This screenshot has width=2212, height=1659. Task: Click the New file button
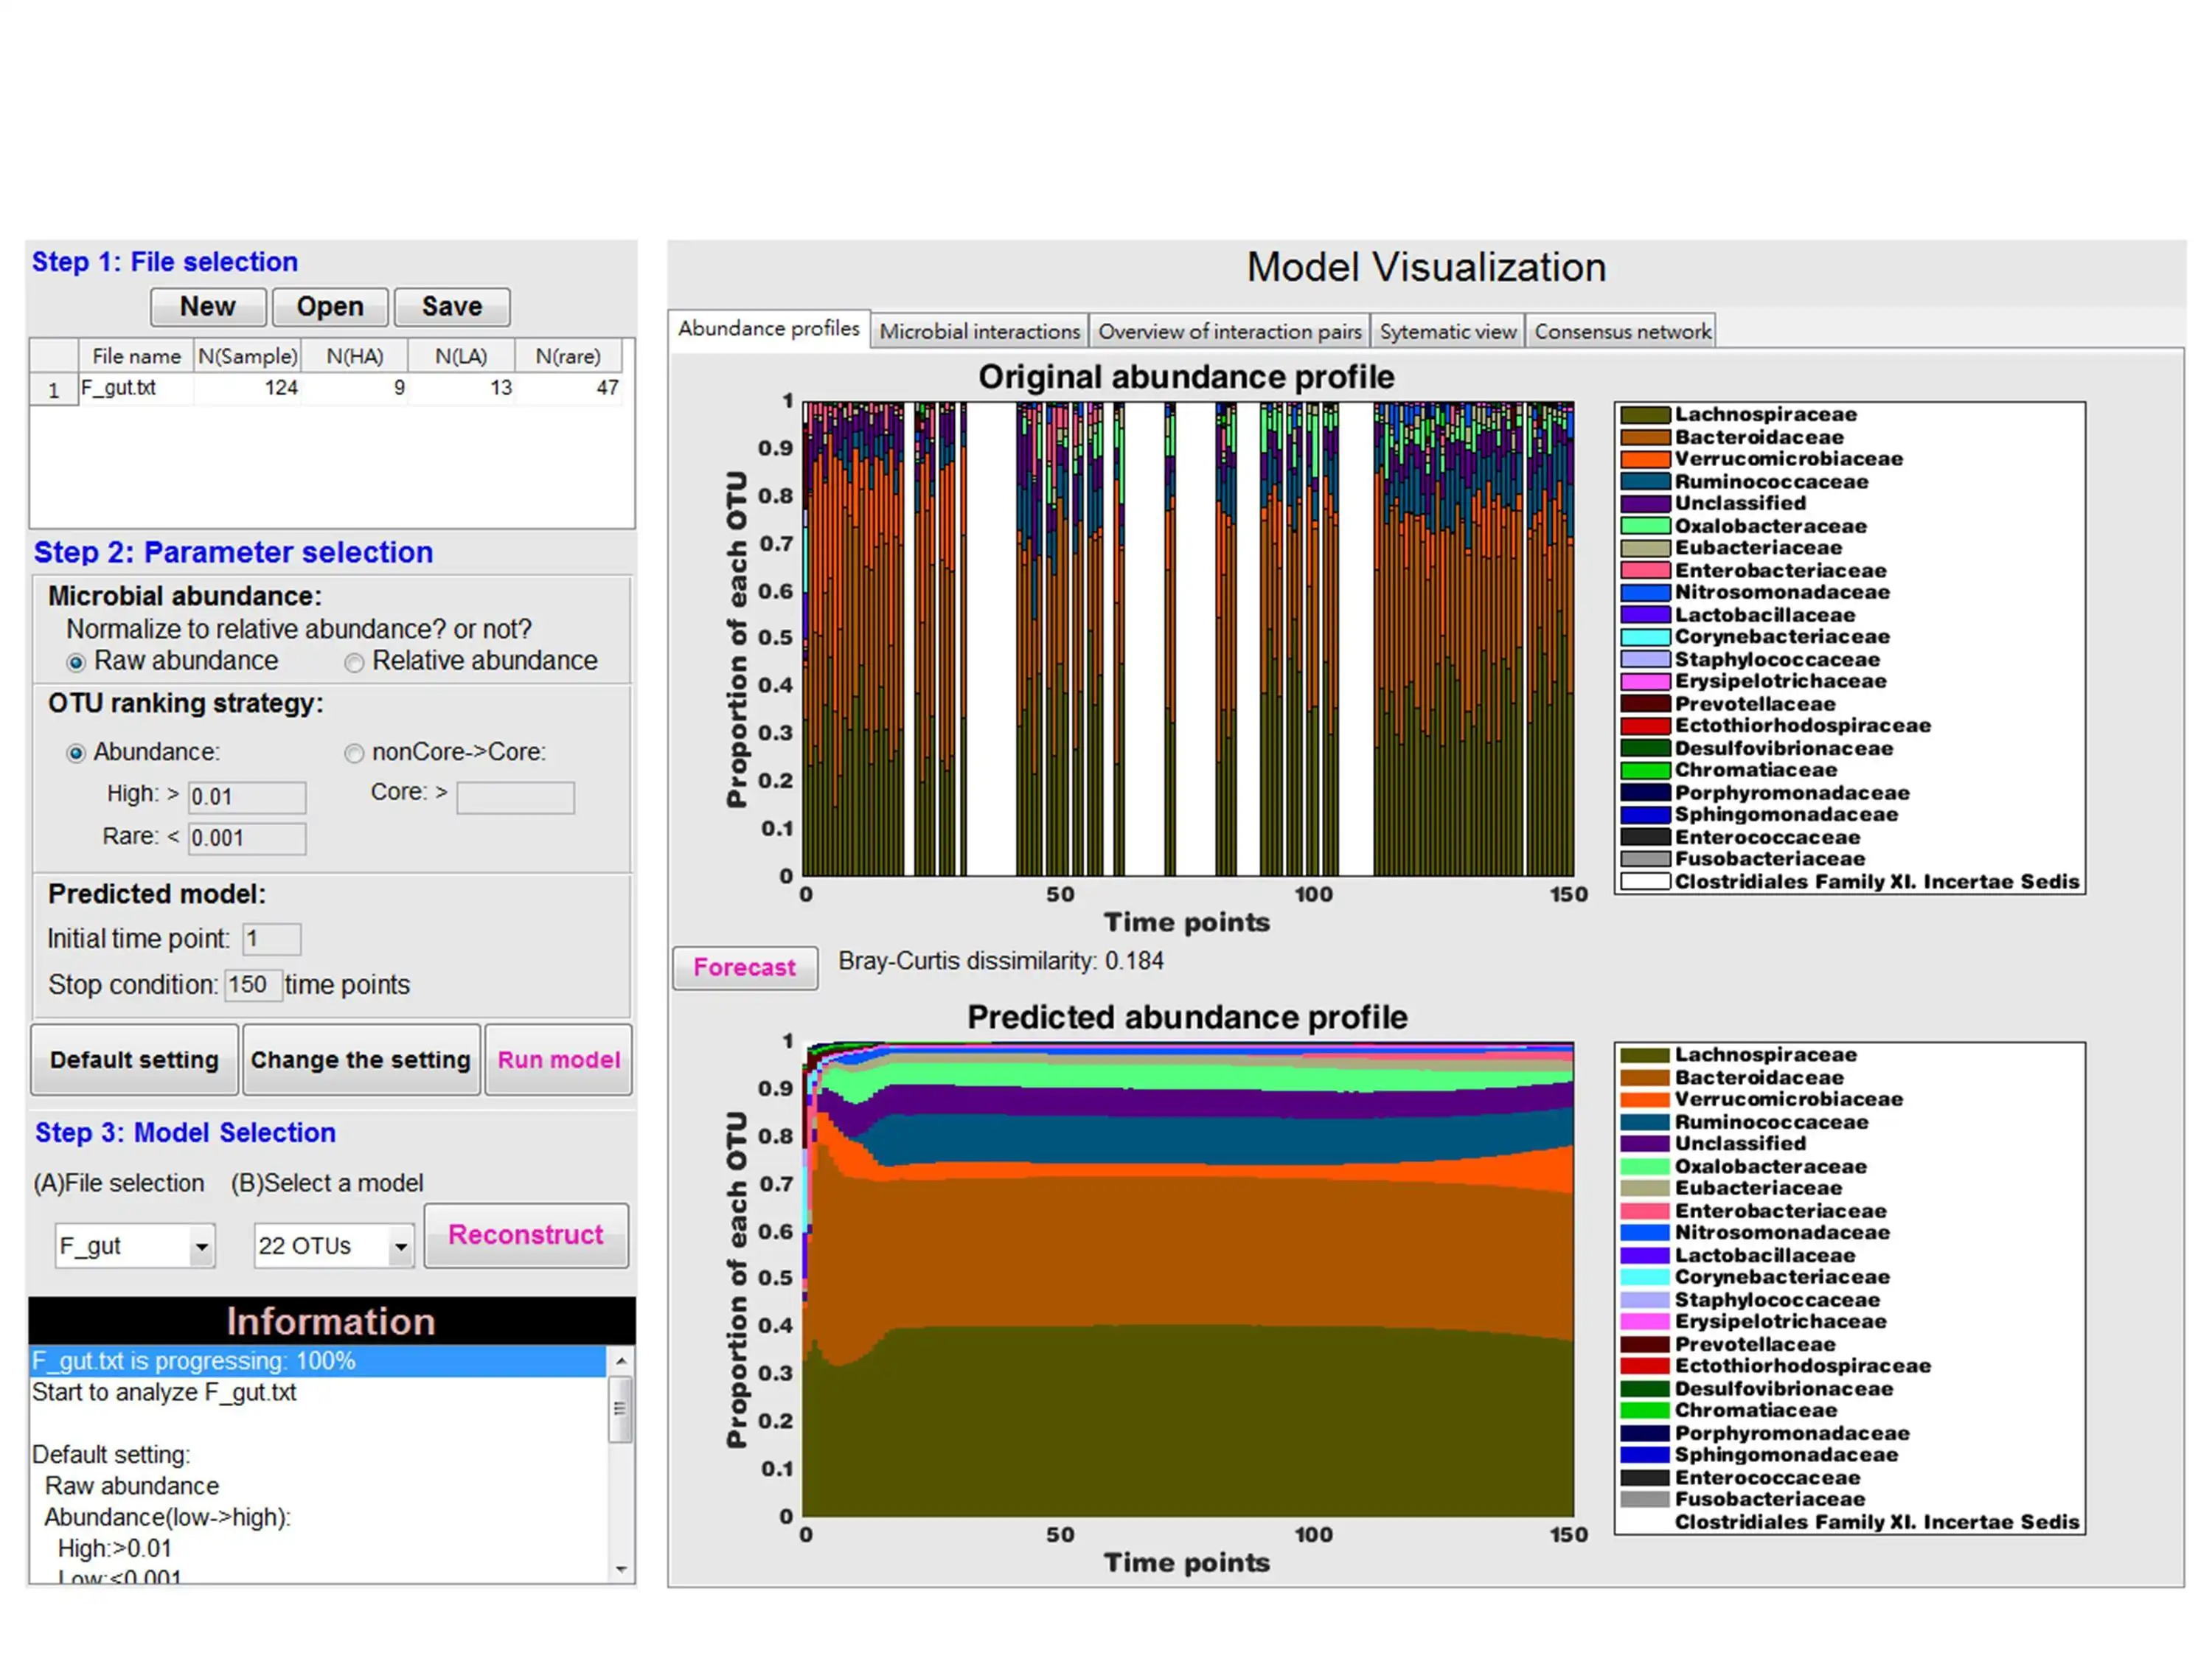[x=208, y=307]
